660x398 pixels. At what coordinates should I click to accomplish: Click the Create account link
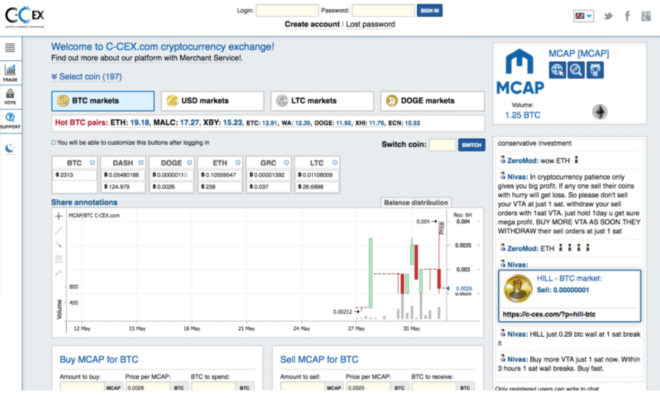[312, 24]
